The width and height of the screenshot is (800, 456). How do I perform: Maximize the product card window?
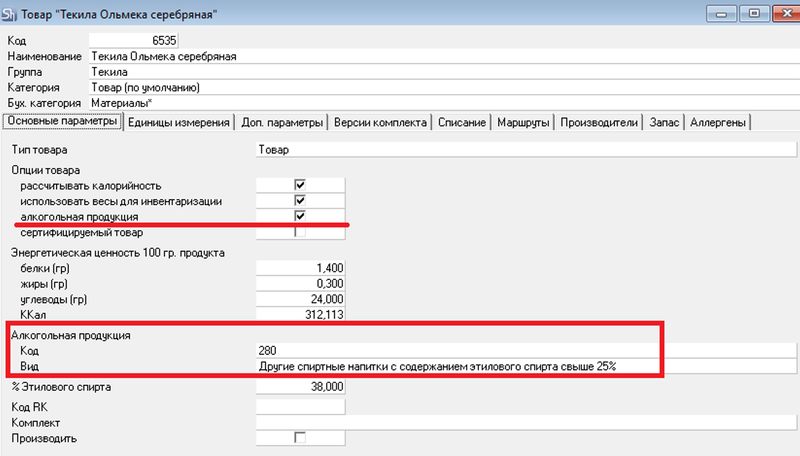pyautogui.click(x=754, y=14)
